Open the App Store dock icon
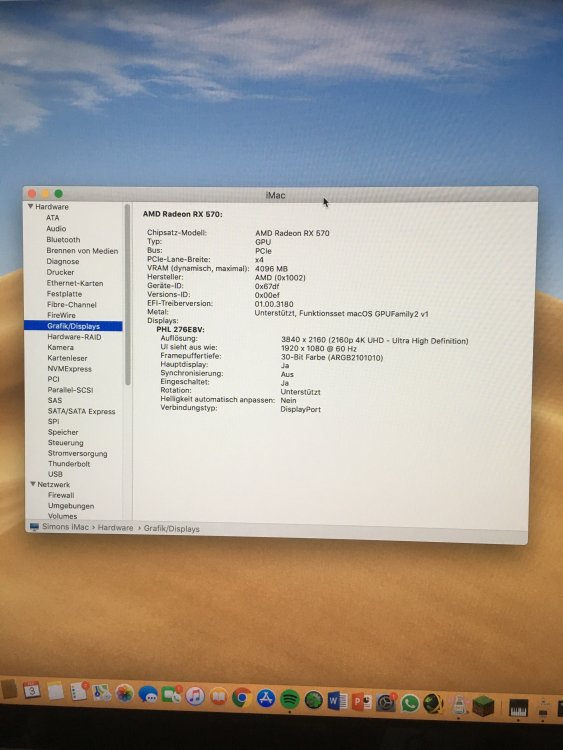The image size is (563, 750). 266,698
